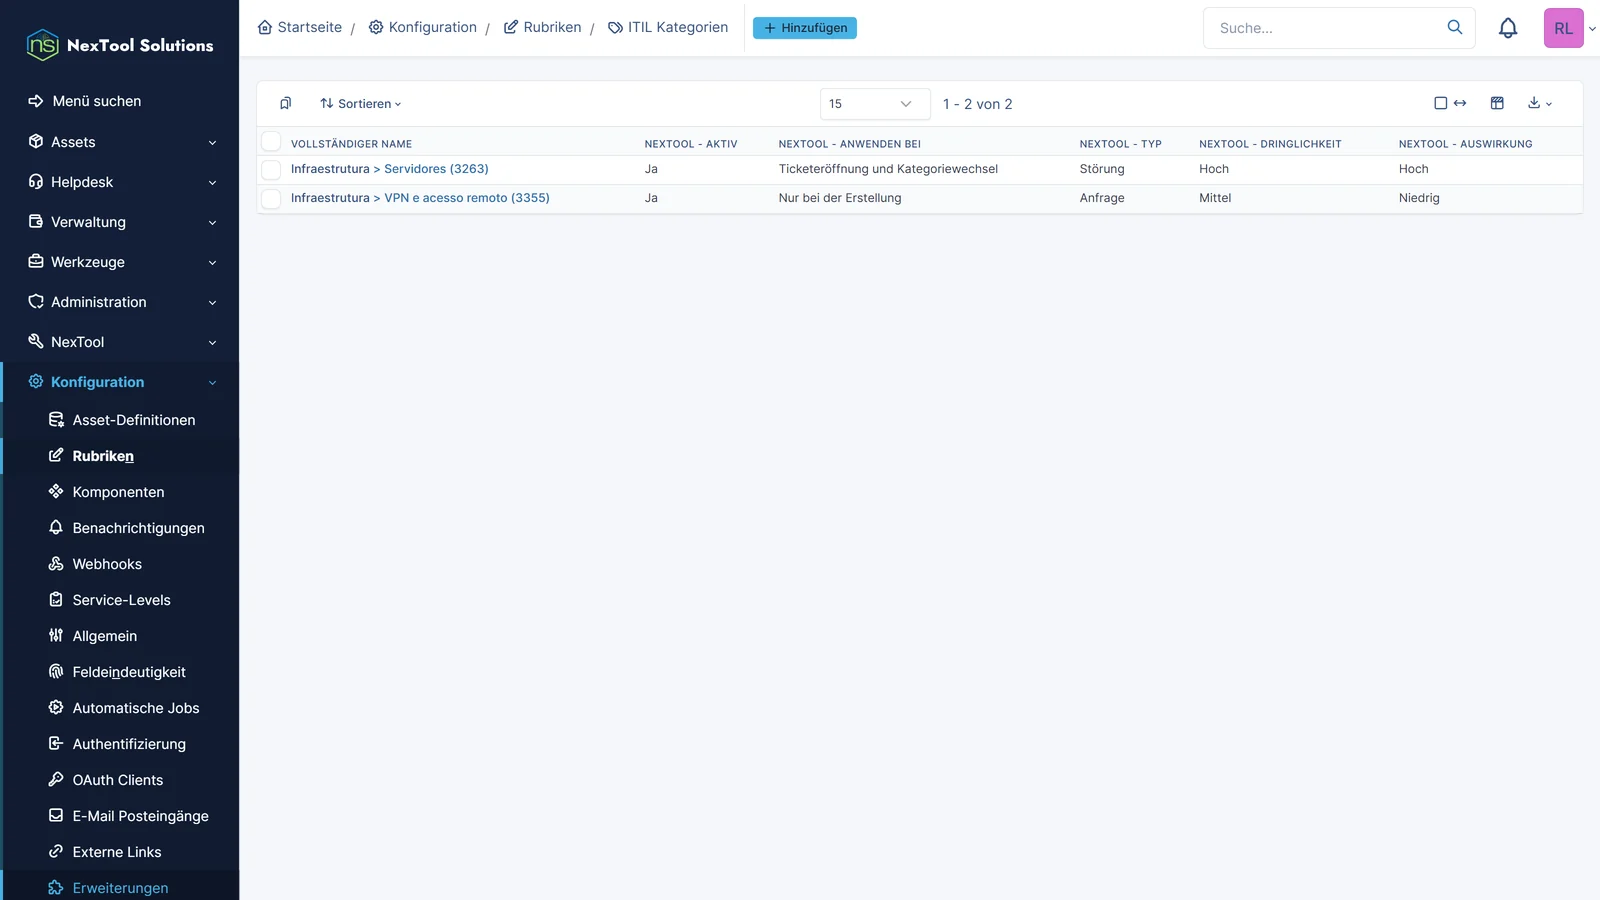Click the E-Mail Posteingänge inbox icon
The width and height of the screenshot is (1600, 900).
click(x=56, y=816)
